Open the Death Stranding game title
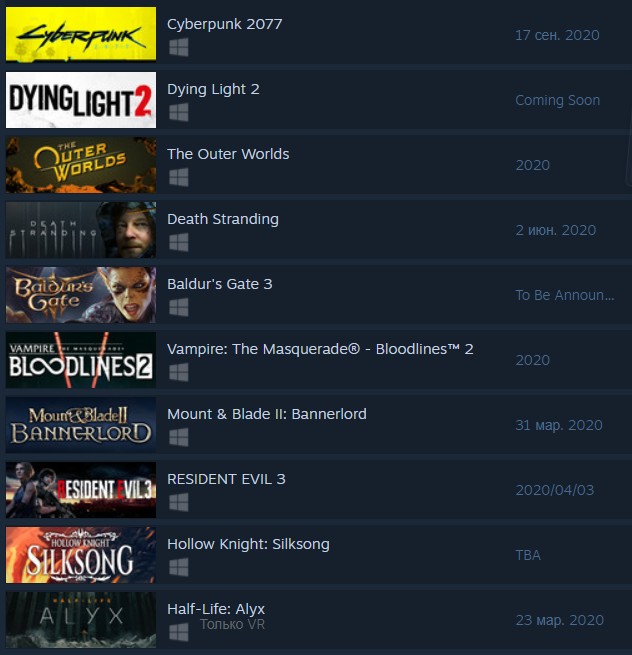The width and height of the screenshot is (632, 655). [223, 219]
